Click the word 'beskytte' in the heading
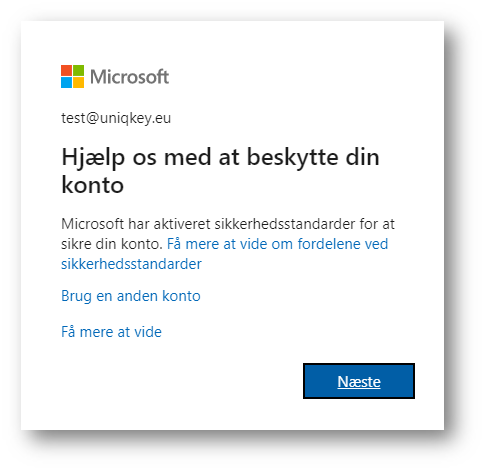Viewport: 486px width, 472px height. point(293,157)
